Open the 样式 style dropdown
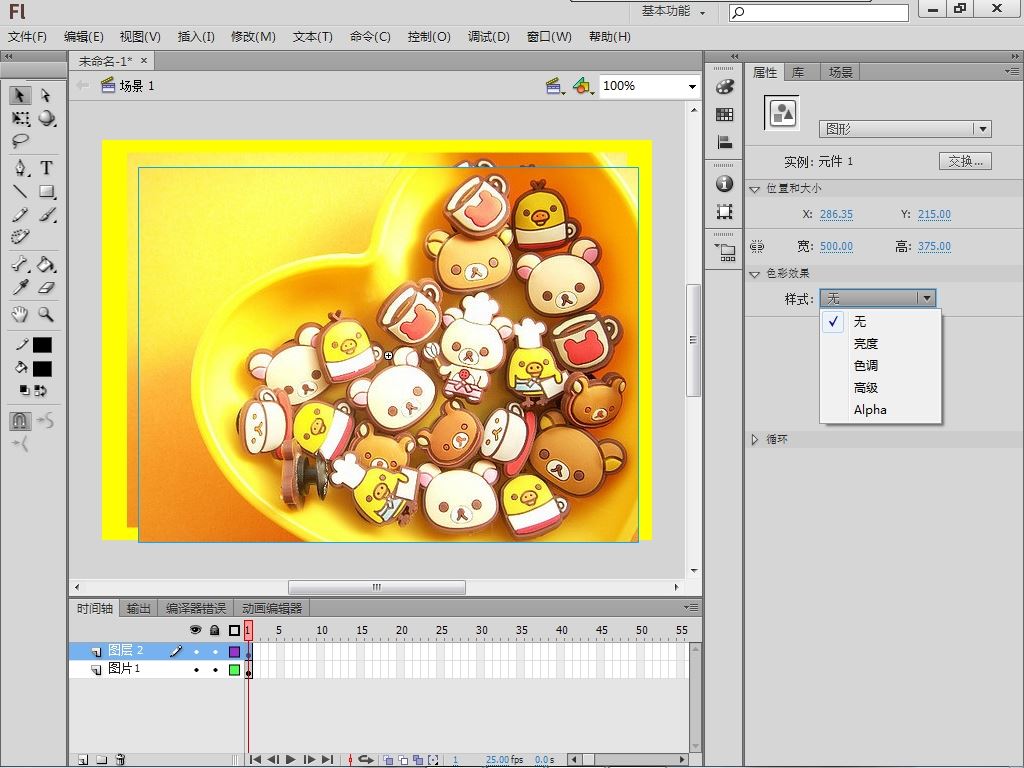 [878, 298]
